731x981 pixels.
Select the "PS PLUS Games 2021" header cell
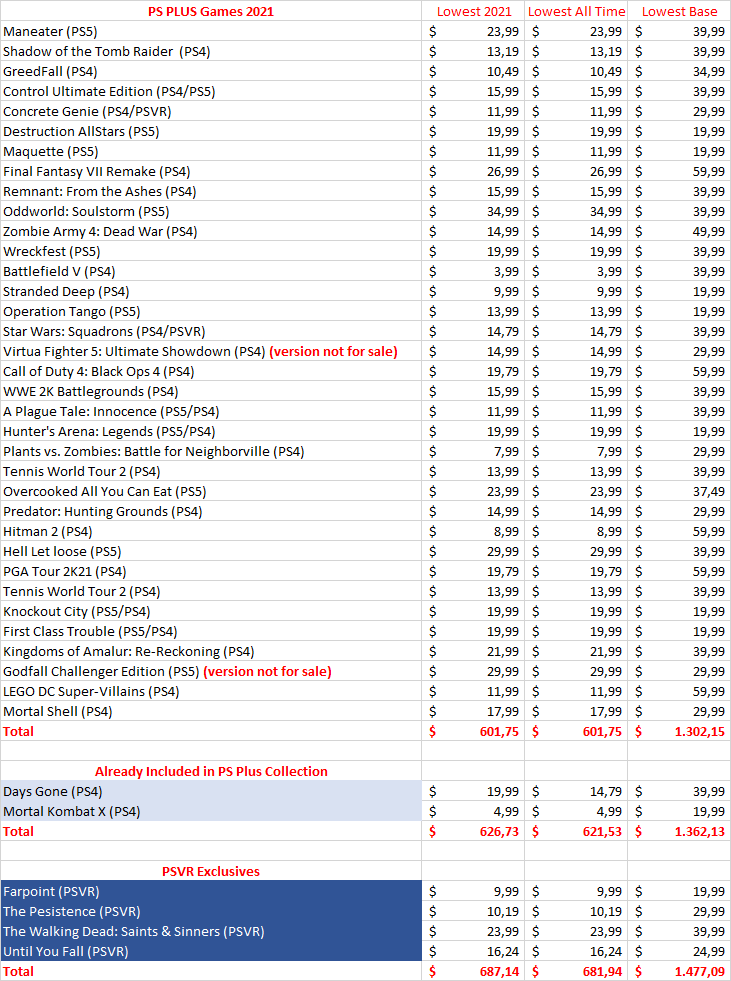click(x=210, y=11)
